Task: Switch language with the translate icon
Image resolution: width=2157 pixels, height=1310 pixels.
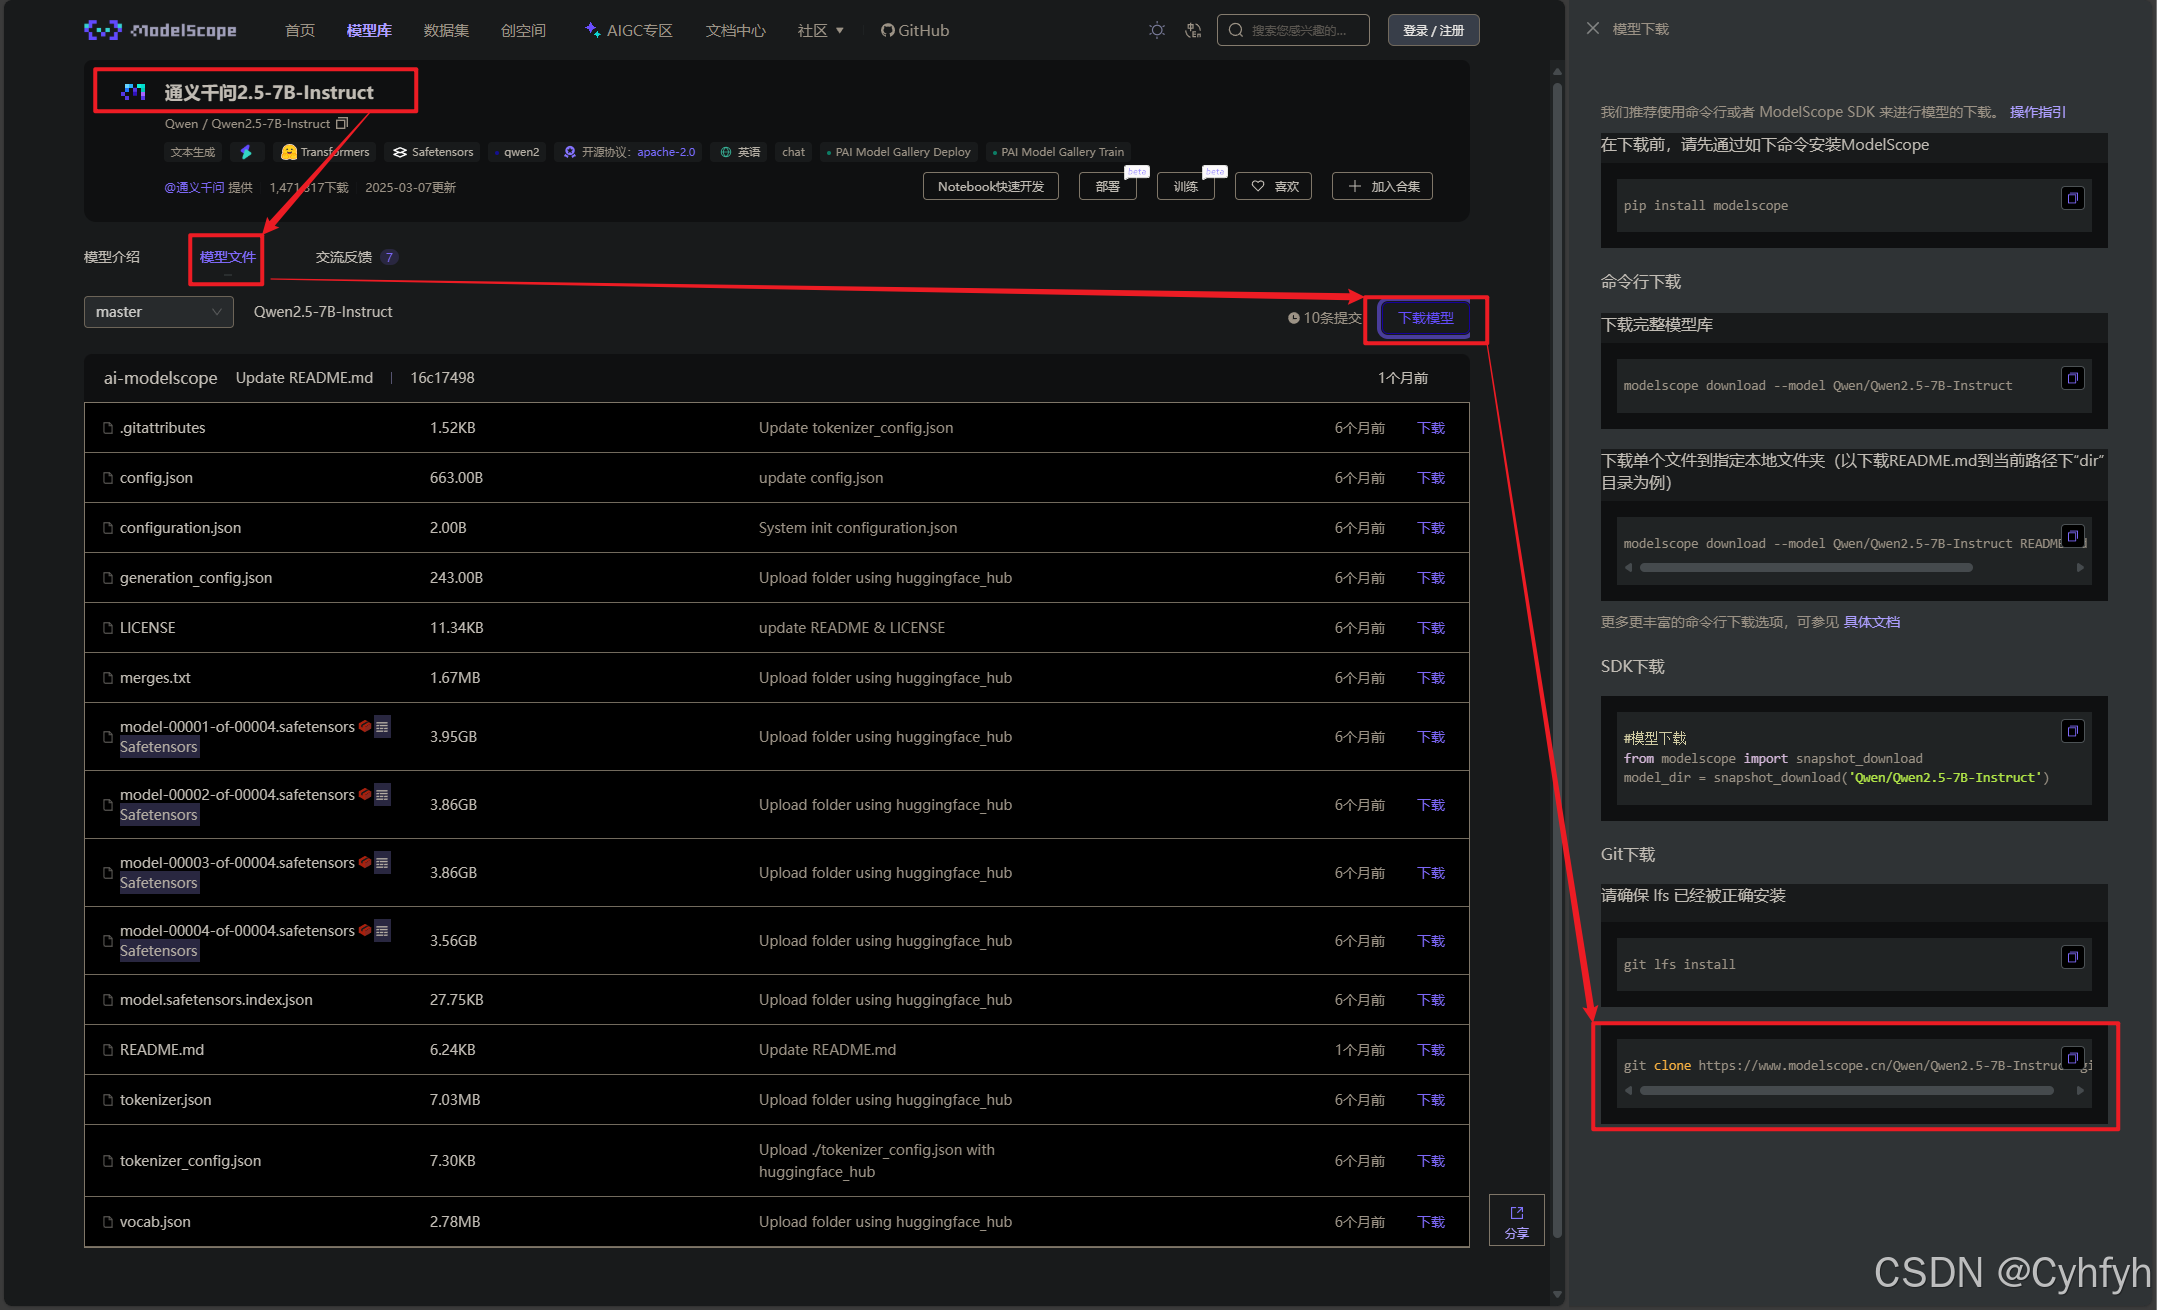Action: coord(1193,30)
